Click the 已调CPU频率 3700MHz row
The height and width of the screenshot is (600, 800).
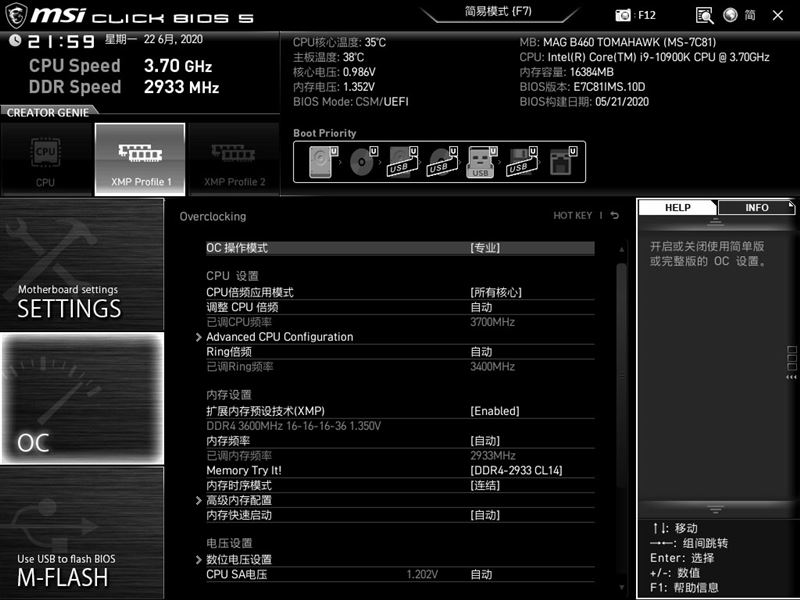pyautogui.click(x=400, y=322)
